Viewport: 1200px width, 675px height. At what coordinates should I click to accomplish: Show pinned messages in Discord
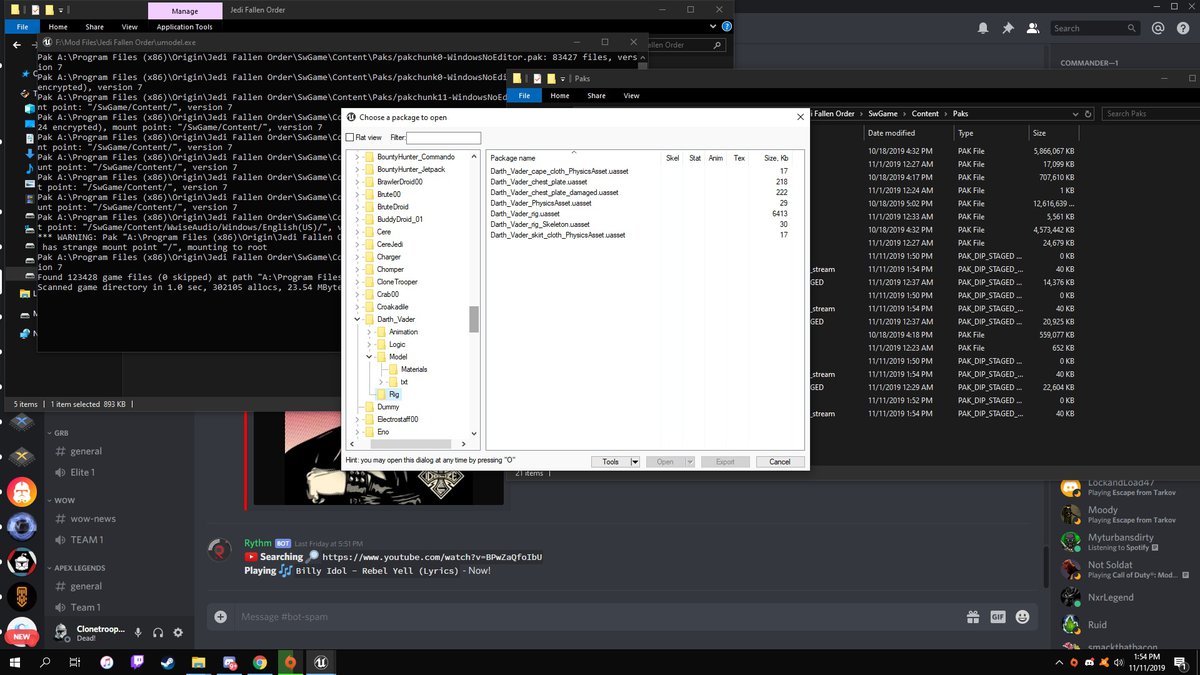coord(1007,29)
